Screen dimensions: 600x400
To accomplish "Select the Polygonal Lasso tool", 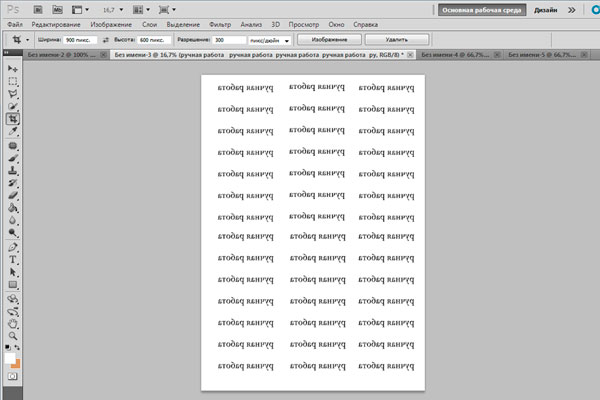I will [13, 94].
